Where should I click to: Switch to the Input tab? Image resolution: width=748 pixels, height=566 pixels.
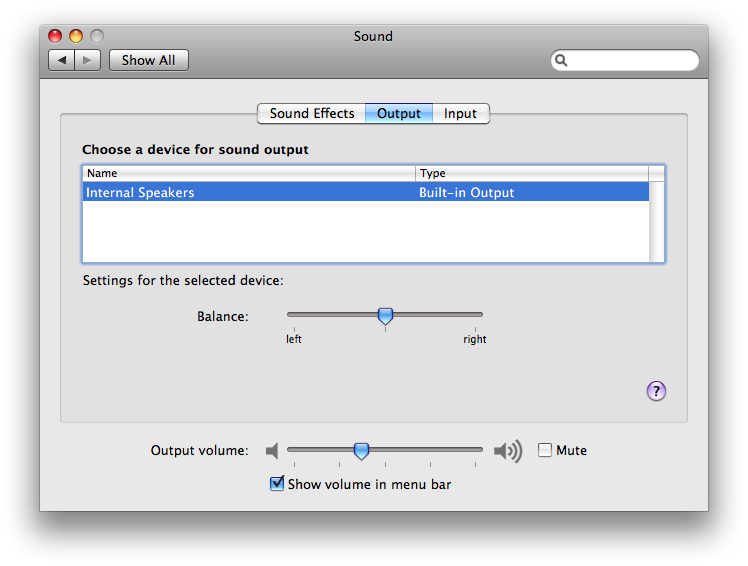tap(460, 114)
